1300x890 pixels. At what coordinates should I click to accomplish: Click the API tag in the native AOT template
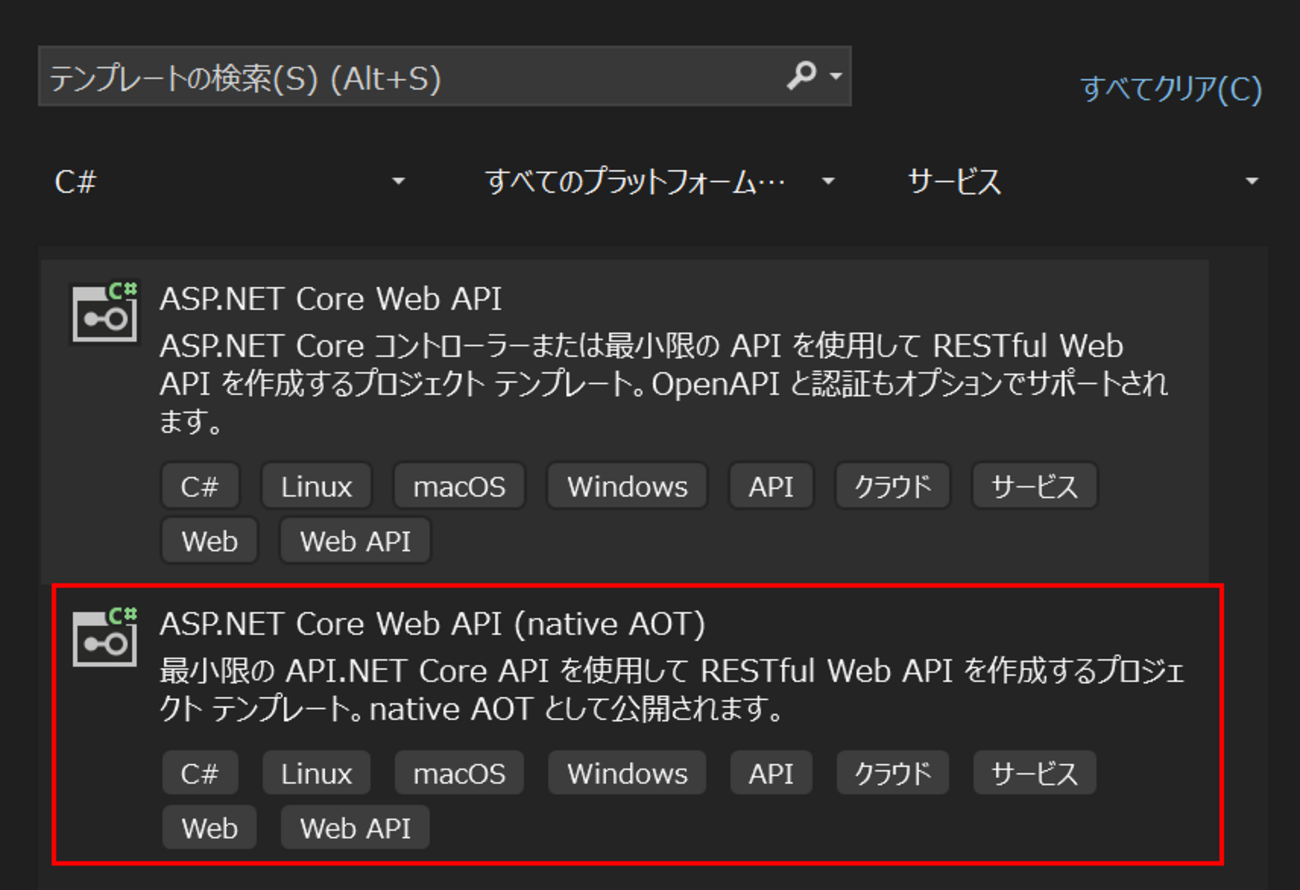pyautogui.click(x=771, y=774)
